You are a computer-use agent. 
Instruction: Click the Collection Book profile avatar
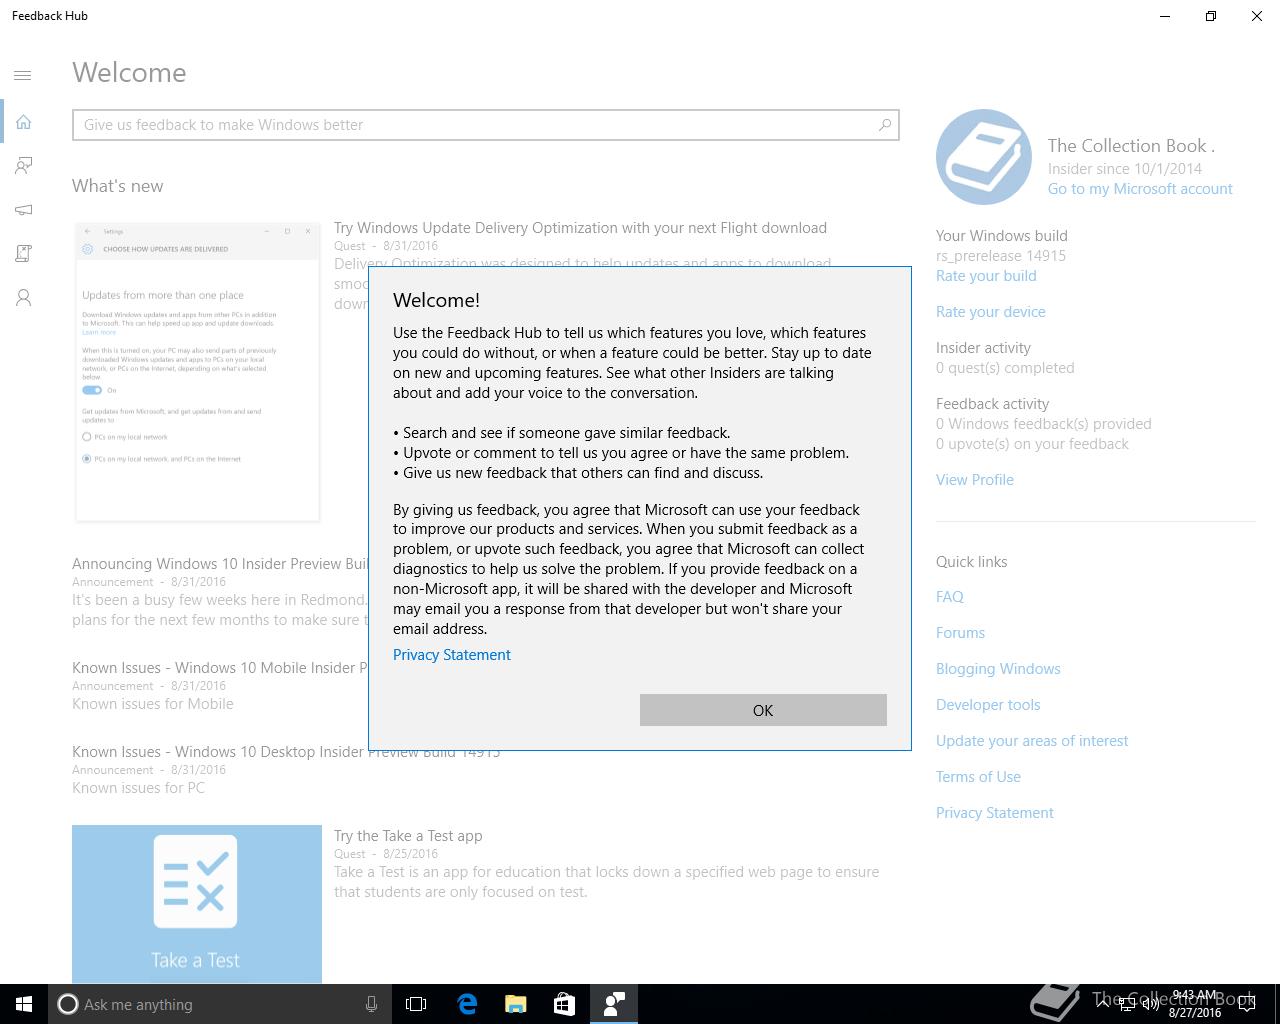[984, 157]
